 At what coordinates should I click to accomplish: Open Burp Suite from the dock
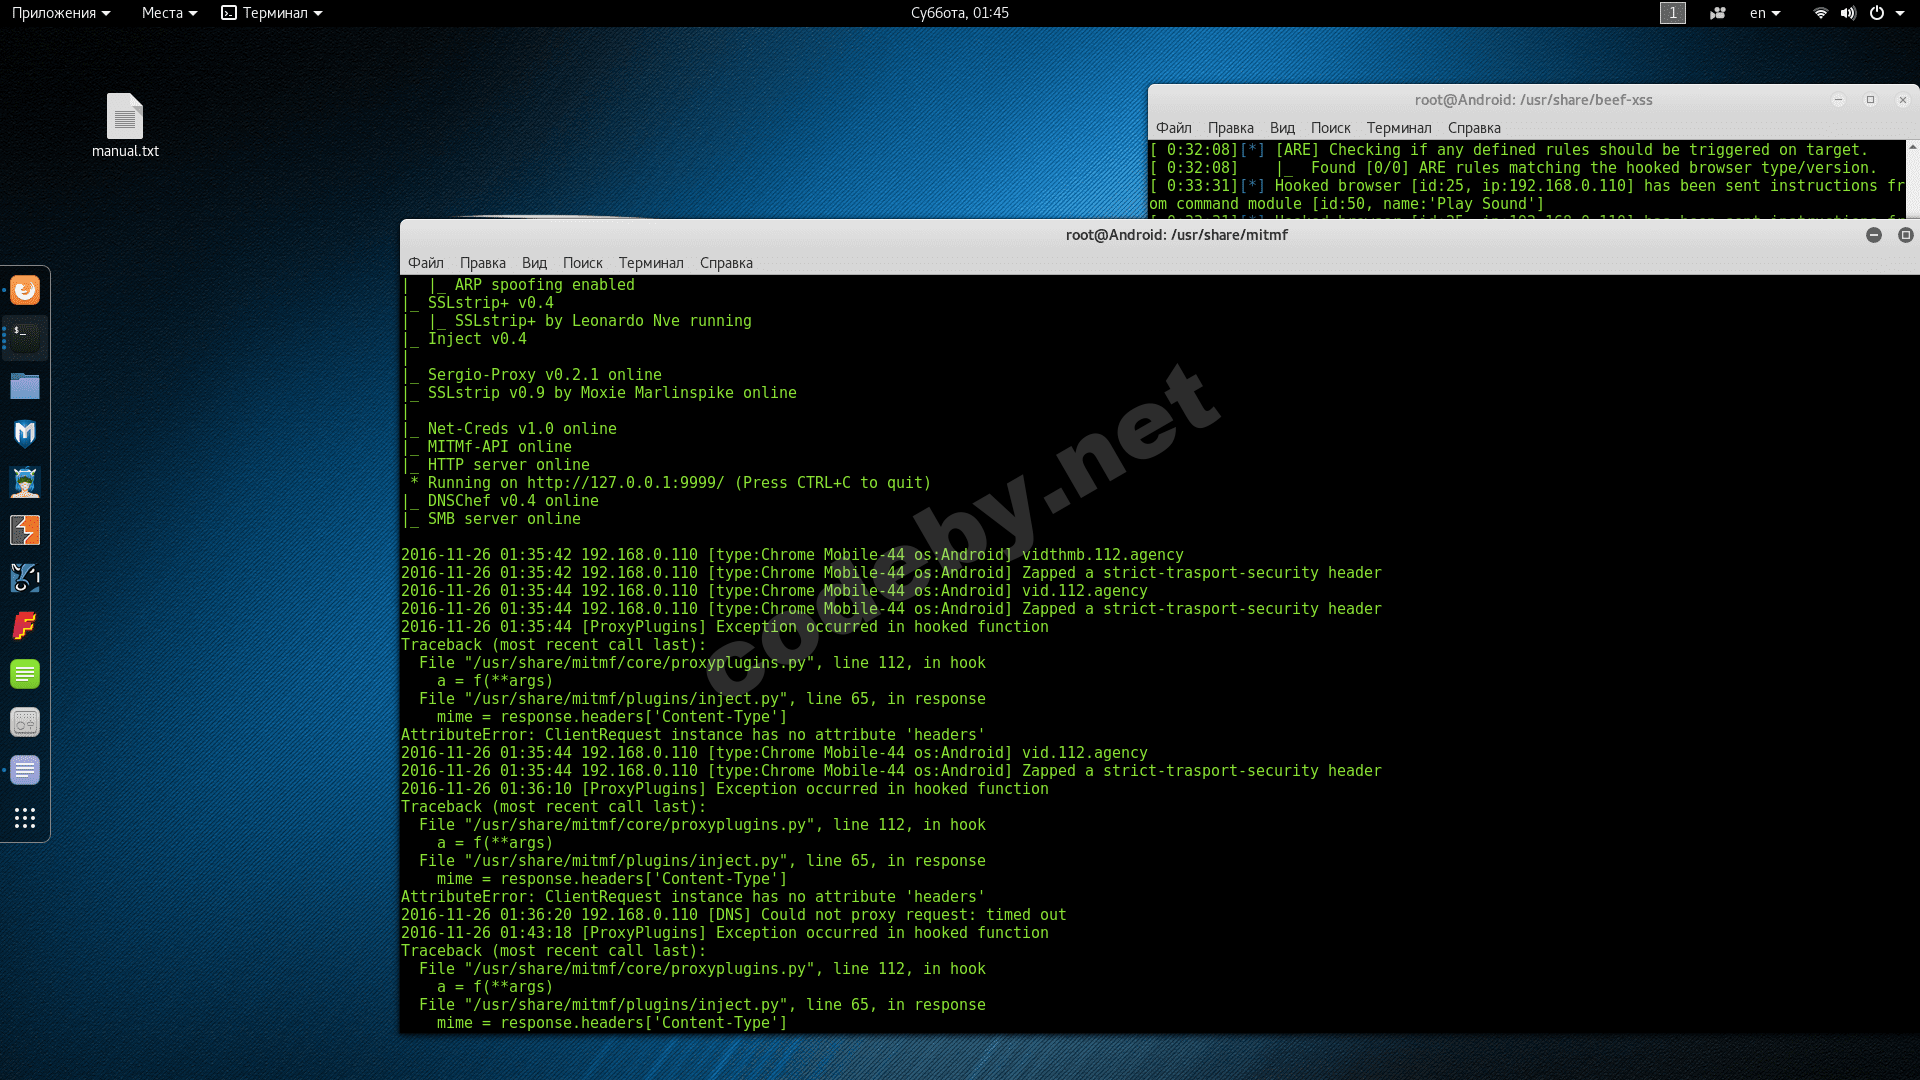25,530
